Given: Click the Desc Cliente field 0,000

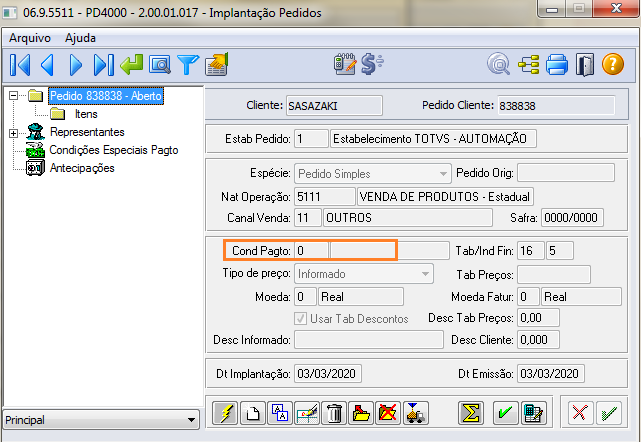Looking at the screenshot, I should click(x=538, y=340).
